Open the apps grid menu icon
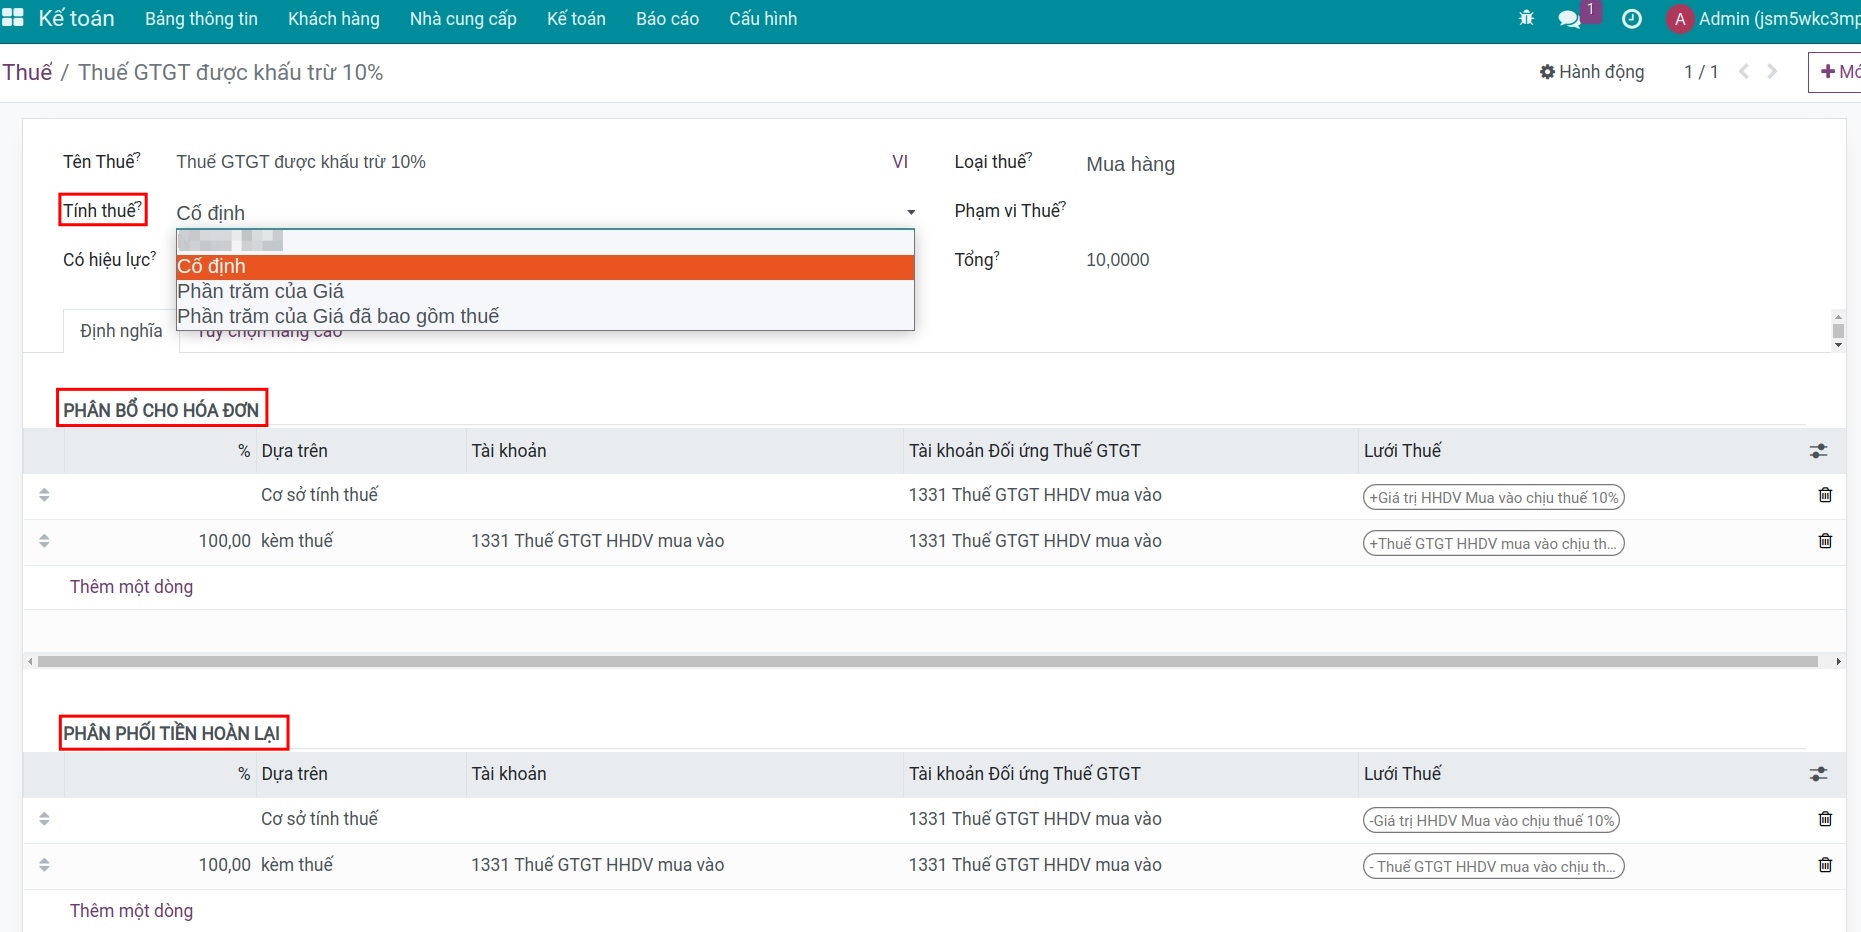1861x932 pixels. [x=13, y=18]
